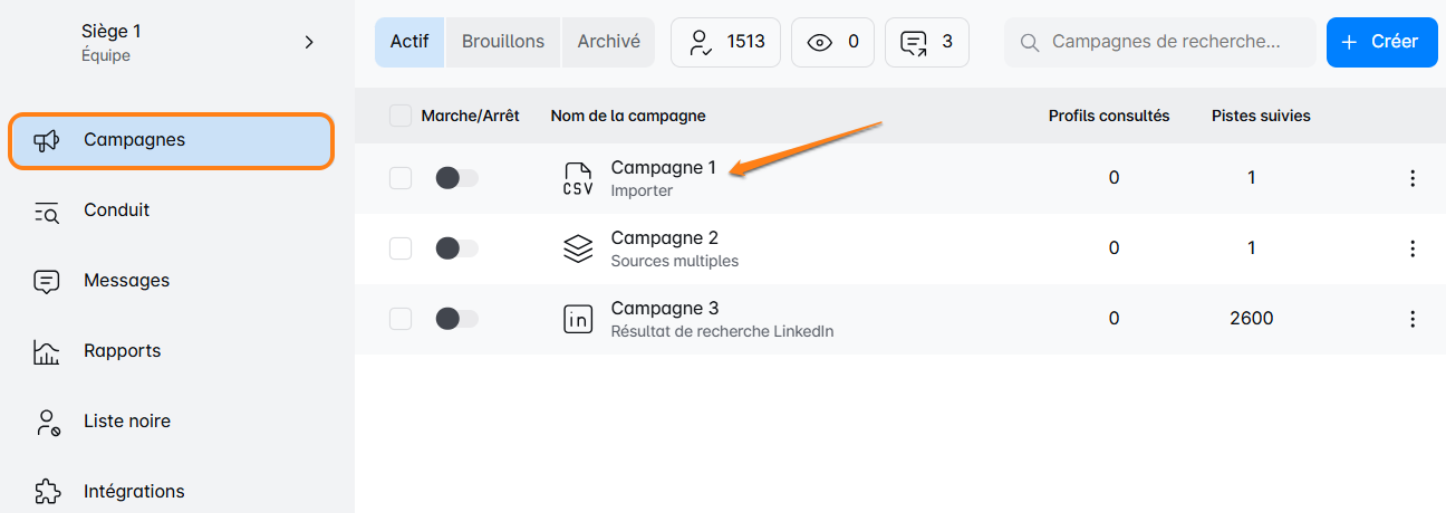Toggle Campagne 1 on/off switch
This screenshot has height=513, width=1446.
(457, 179)
